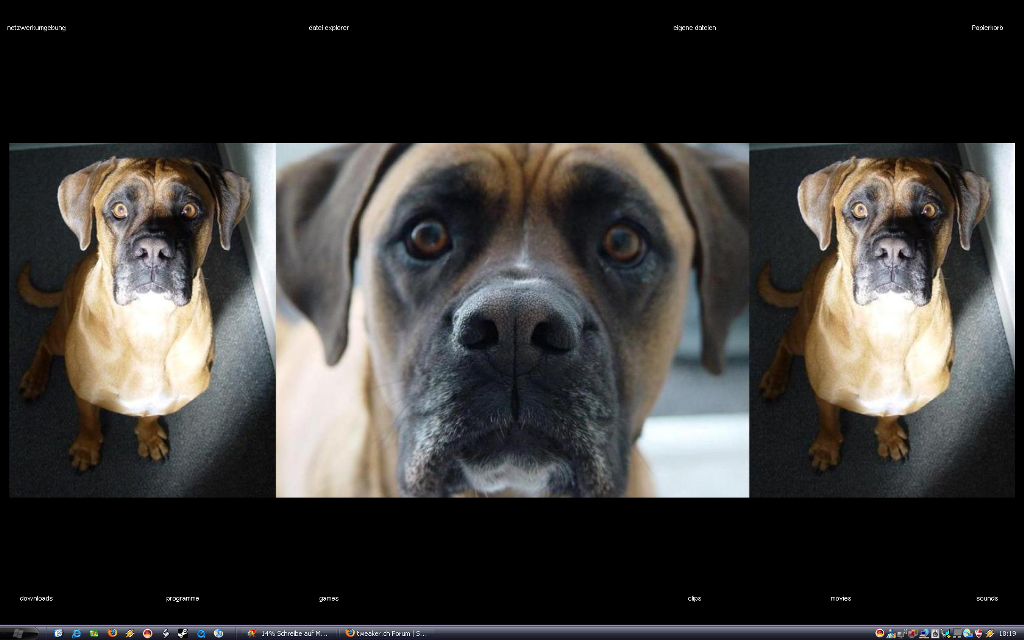The height and width of the screenshot is (640, 1024).
Task: Open the movies desktop shortcut
Action: [x=841, y=599]
